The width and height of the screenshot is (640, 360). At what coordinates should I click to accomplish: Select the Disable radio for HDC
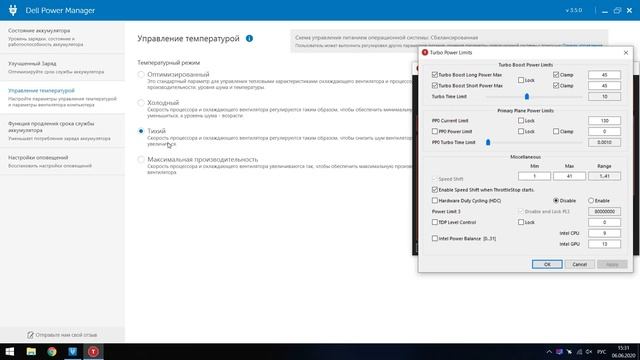coord(556,200)
